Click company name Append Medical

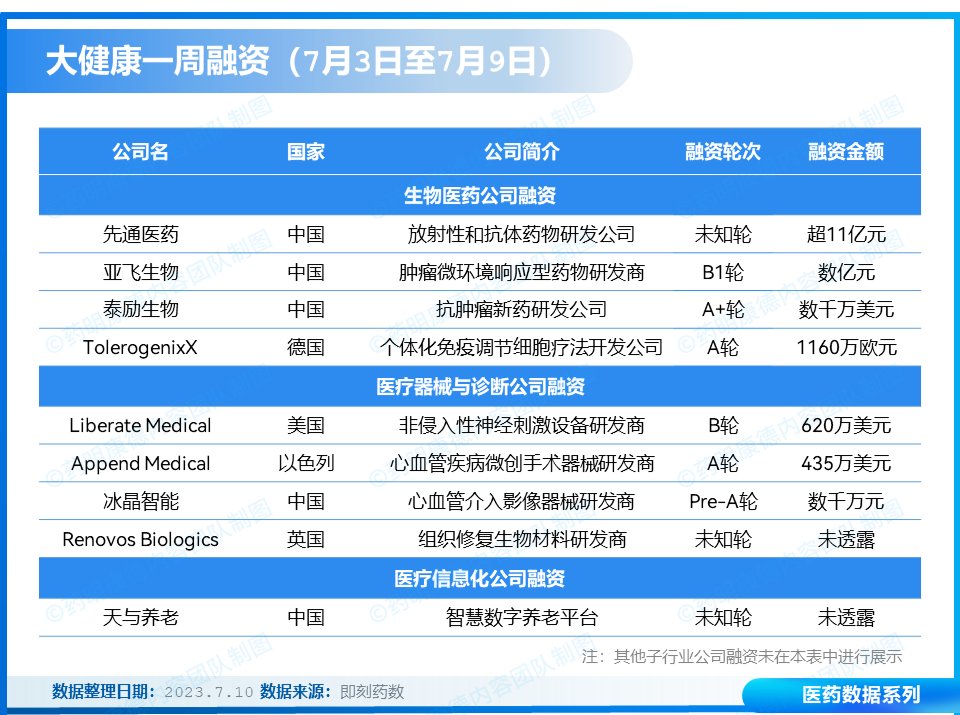coord(140,463)
